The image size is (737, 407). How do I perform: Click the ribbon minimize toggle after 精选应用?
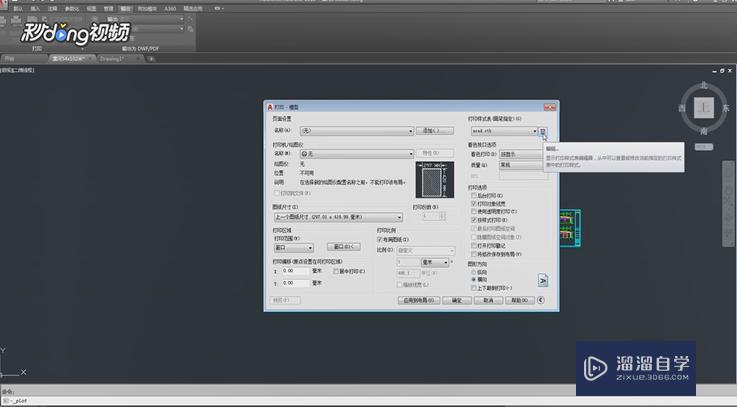[219, 8]
